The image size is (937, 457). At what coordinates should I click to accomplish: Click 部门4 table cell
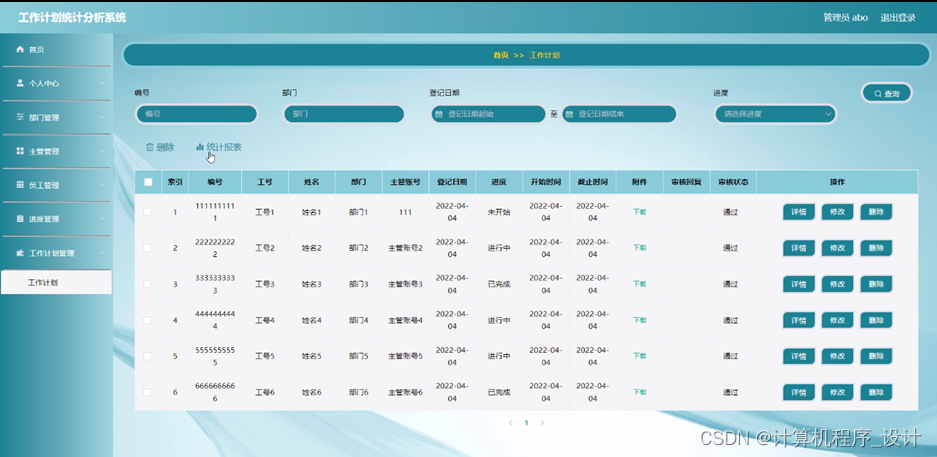click(359, 321)
